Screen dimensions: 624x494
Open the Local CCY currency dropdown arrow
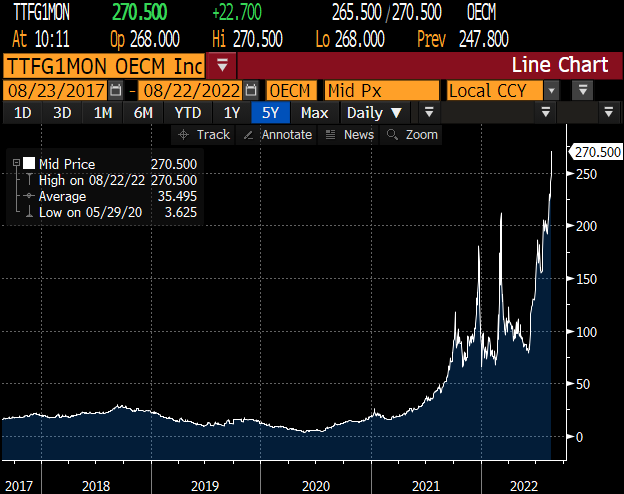[551, 90]
